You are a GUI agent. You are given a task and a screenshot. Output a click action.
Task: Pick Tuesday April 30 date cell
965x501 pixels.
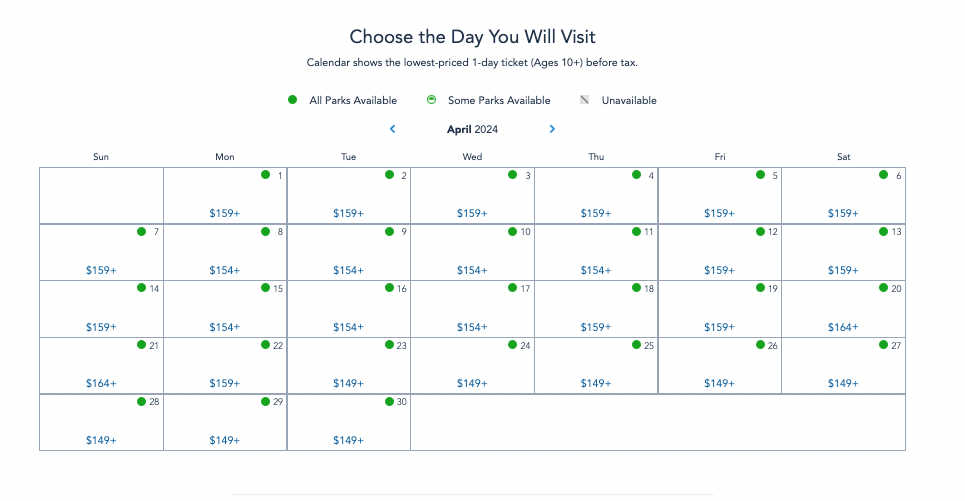click(x=348, y=421)
